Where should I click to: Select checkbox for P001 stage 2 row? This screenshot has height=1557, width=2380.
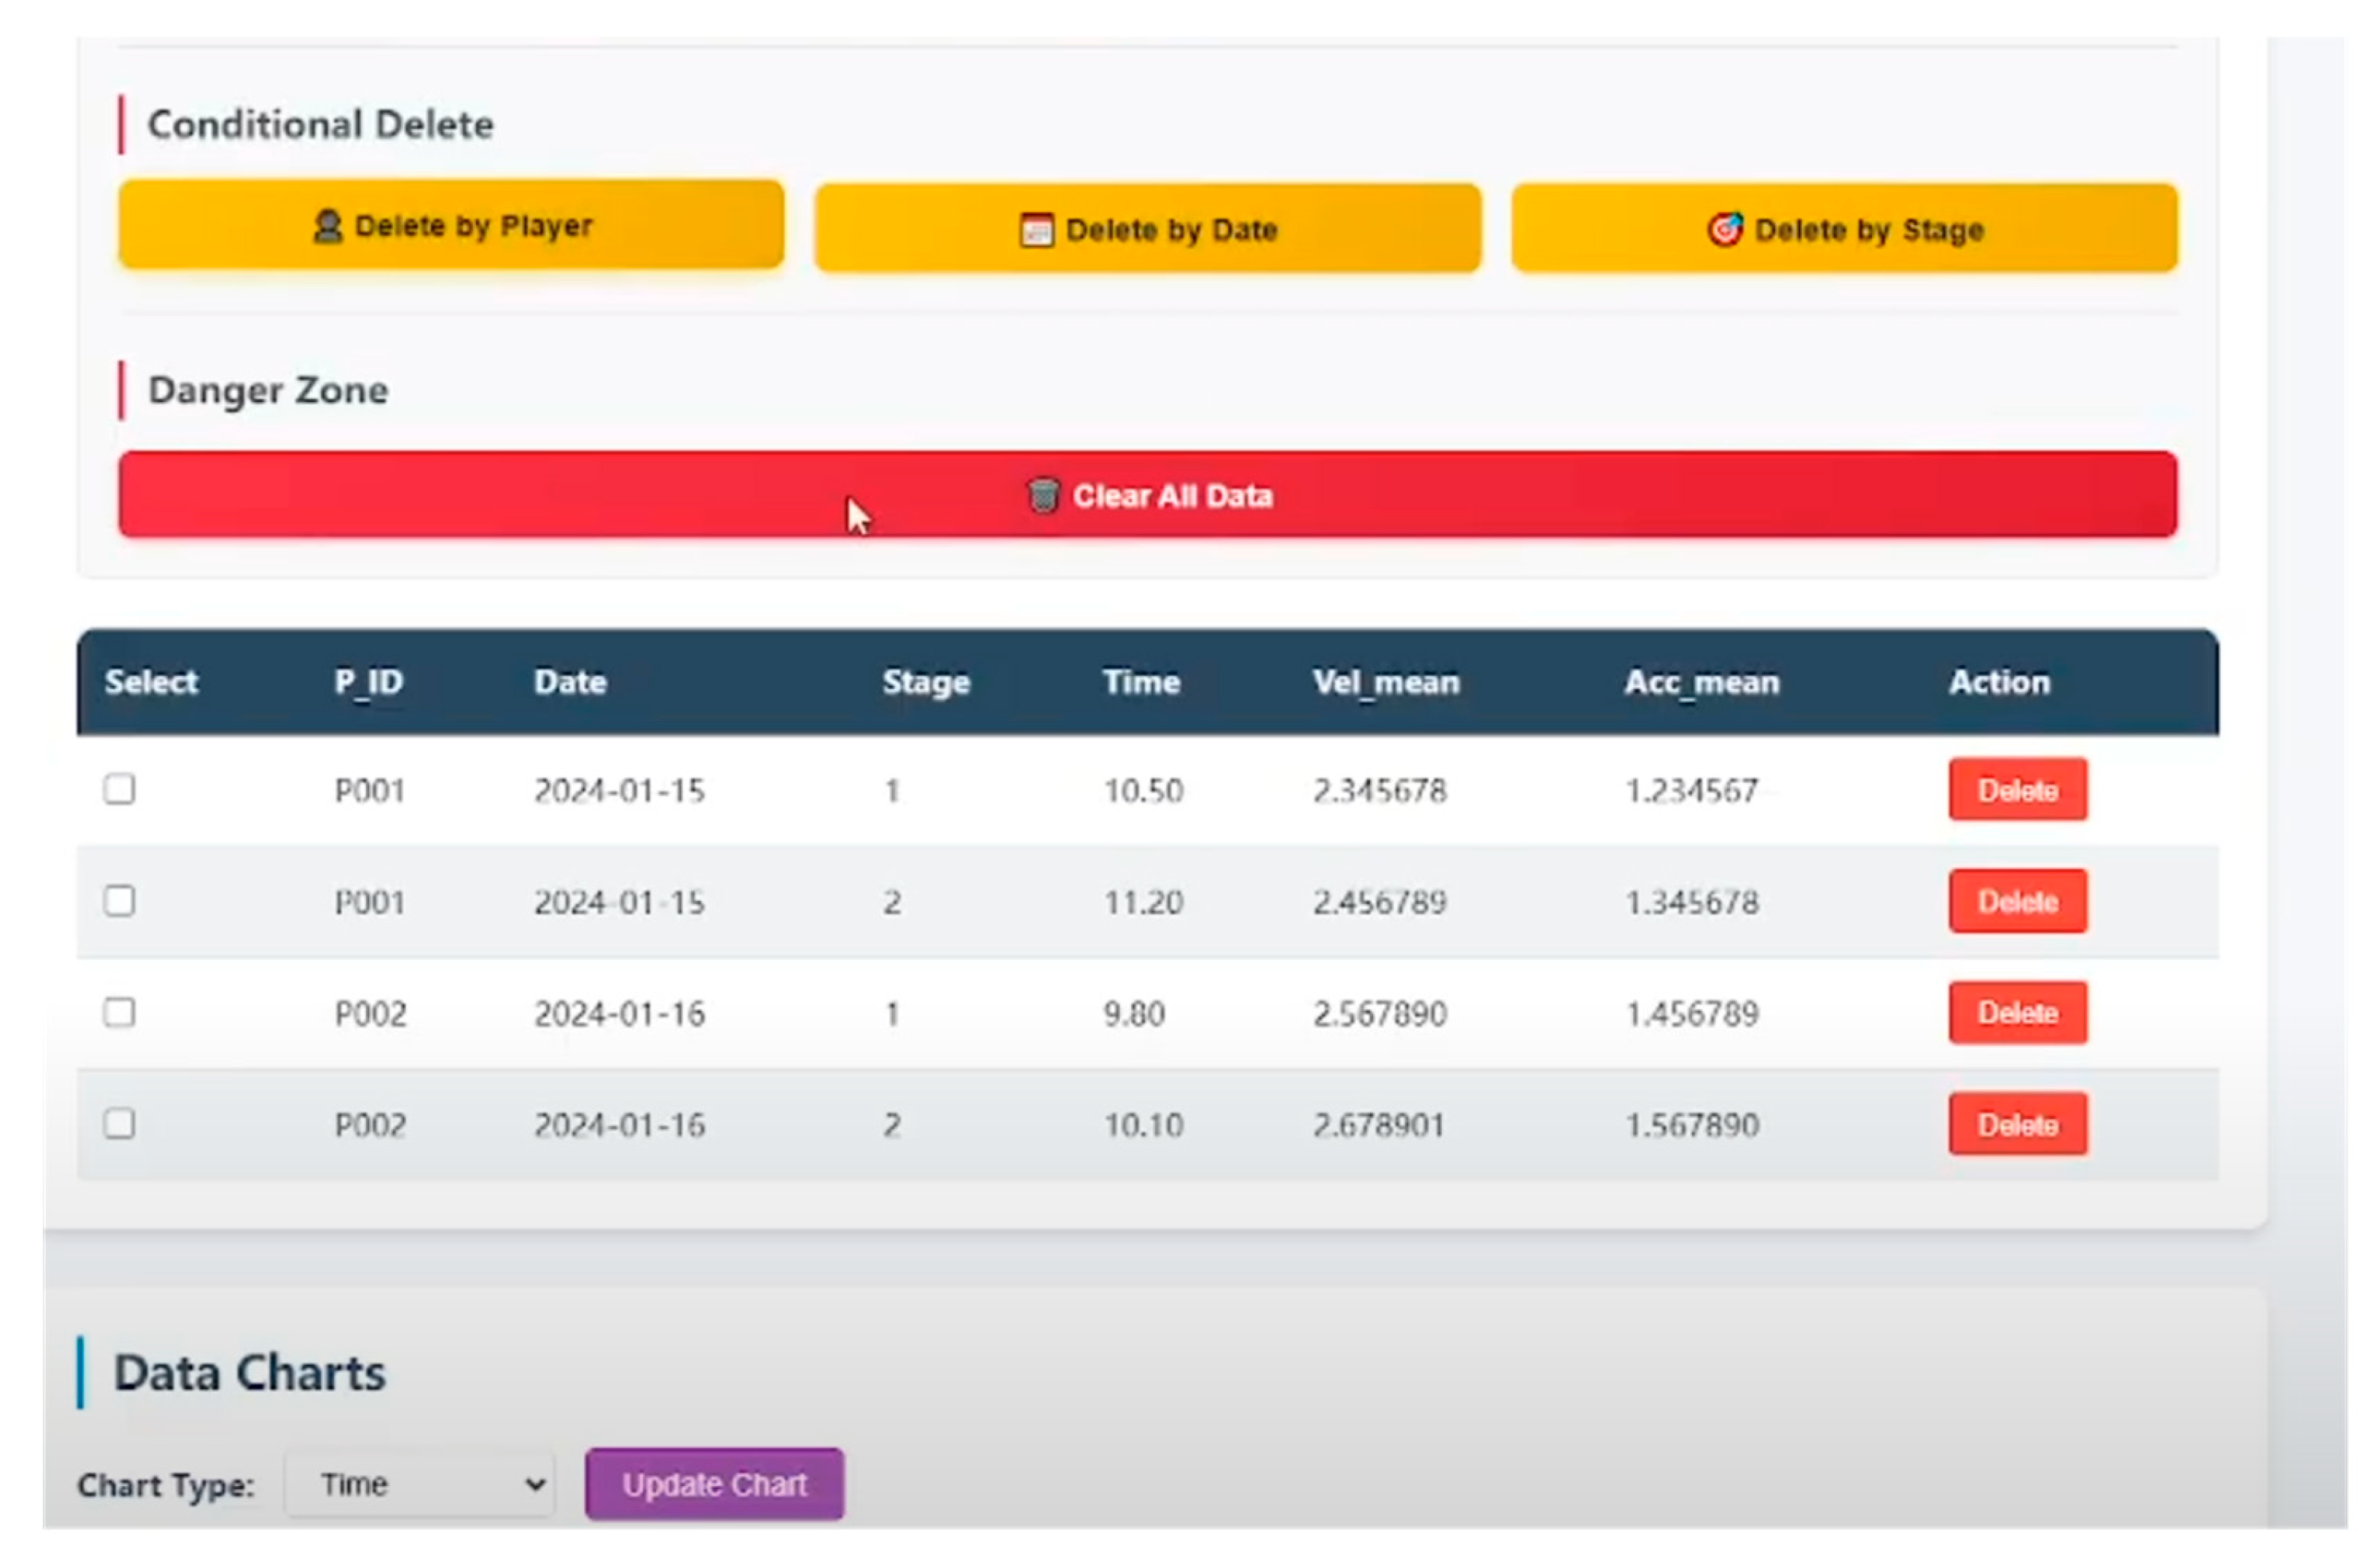120,901
